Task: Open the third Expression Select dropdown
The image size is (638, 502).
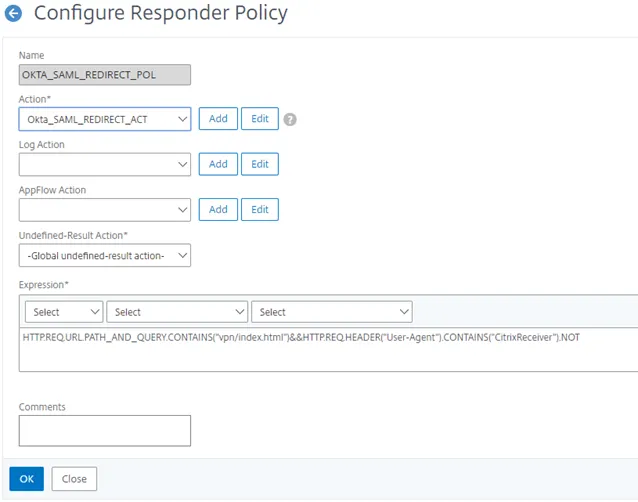Action: pos(331,312)
